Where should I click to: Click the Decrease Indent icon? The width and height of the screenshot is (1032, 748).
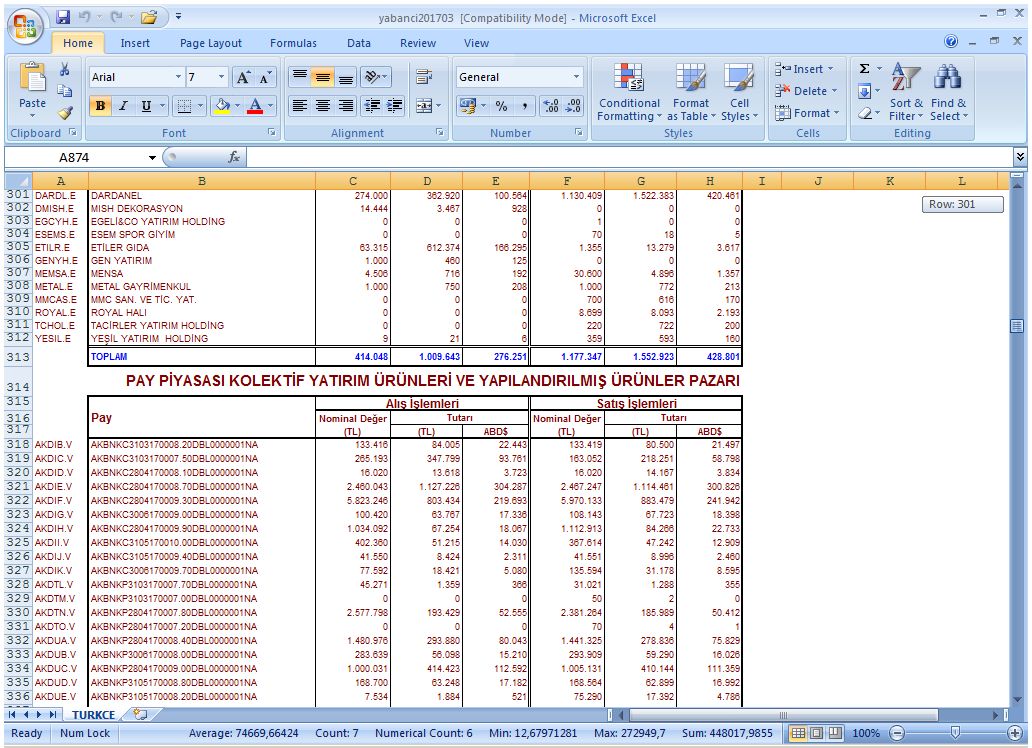pos(372,105)
